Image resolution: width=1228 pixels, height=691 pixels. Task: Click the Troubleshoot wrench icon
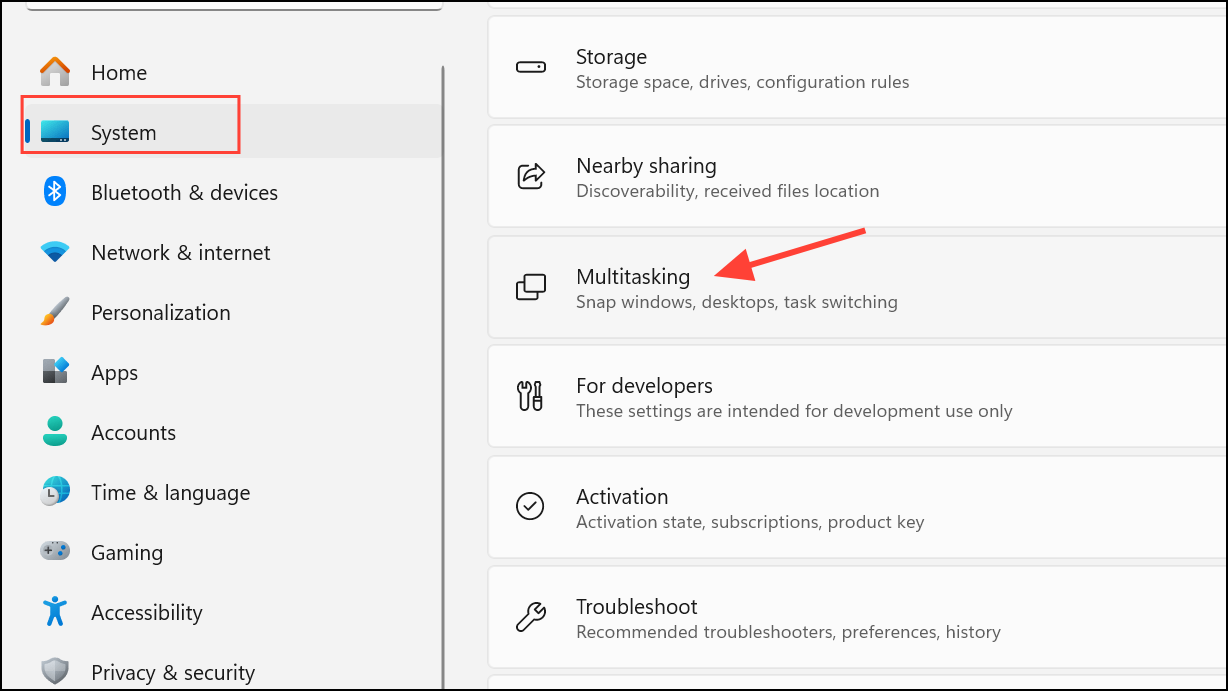tap(531, 616)
